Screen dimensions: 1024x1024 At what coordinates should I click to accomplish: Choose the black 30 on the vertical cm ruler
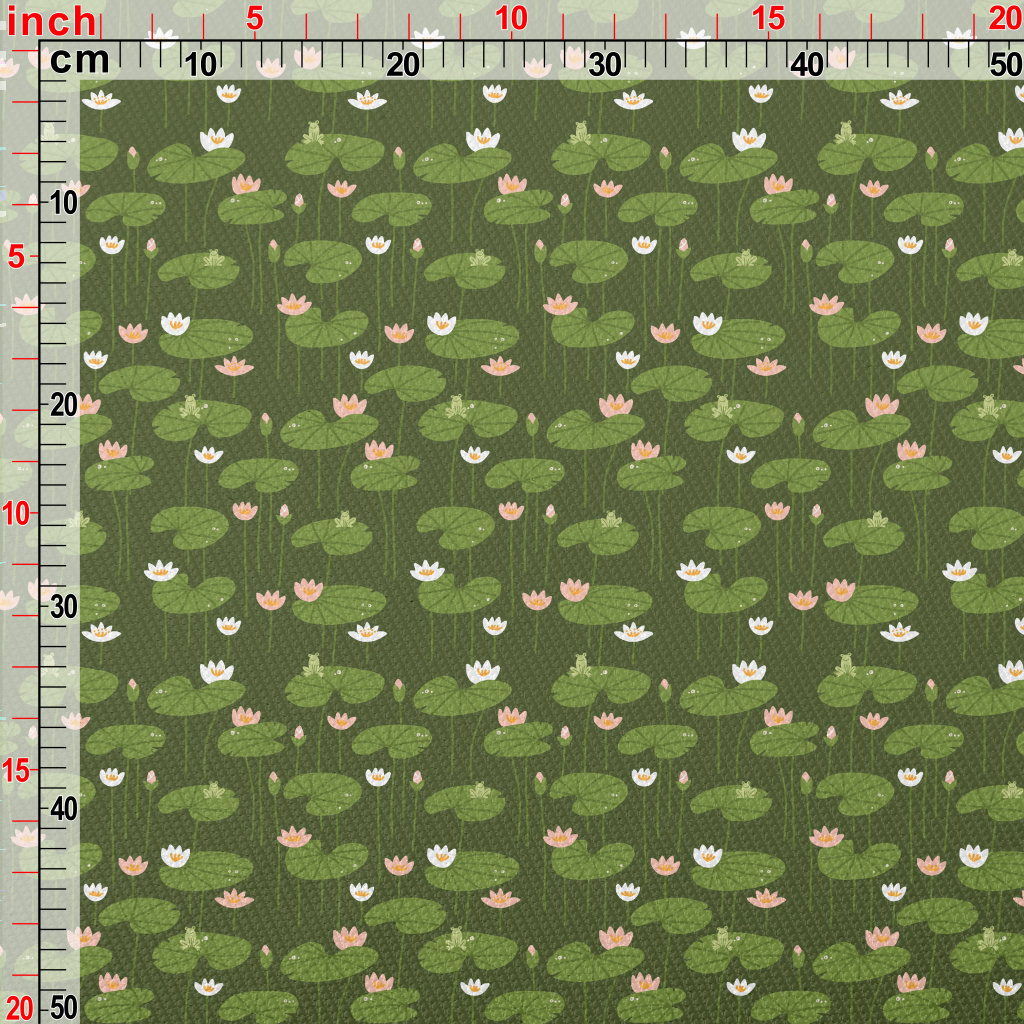pyautogui.click(x=64, y=607)
